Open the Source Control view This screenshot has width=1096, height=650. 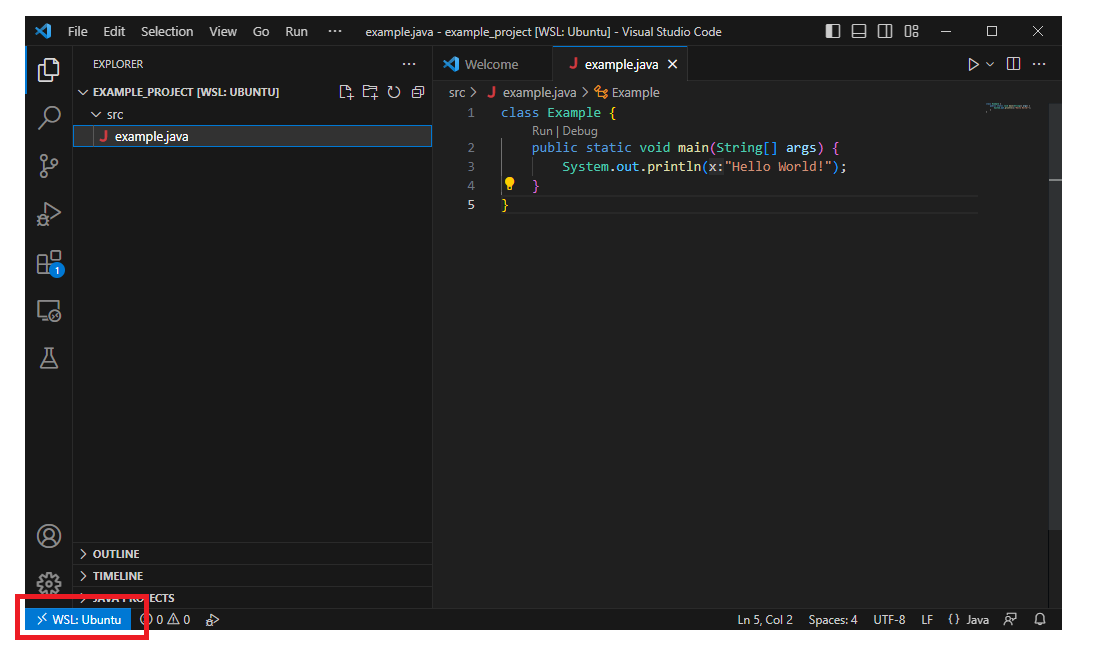(48, 166)
